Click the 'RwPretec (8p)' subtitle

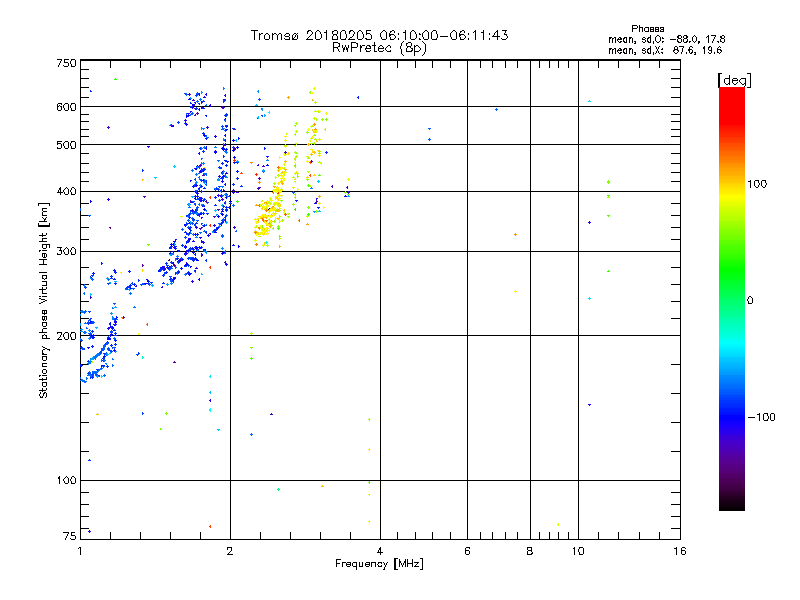(379, 48)
